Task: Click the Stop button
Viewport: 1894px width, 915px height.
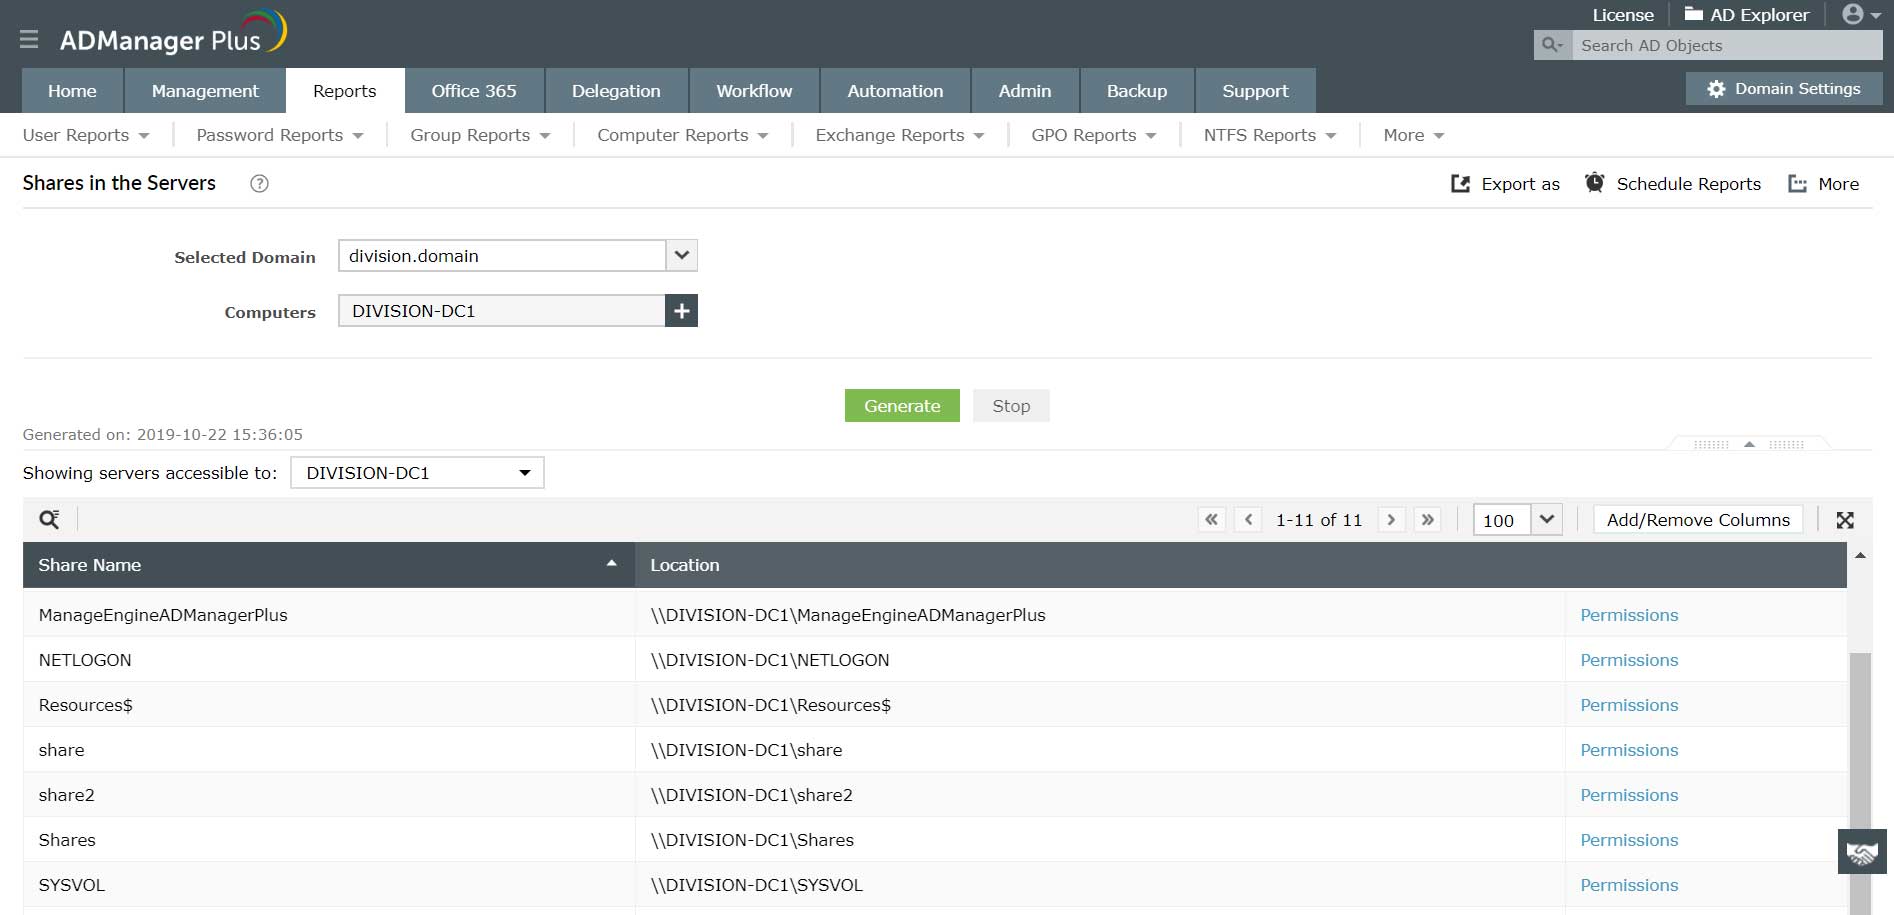Action: pos(1011,406)
